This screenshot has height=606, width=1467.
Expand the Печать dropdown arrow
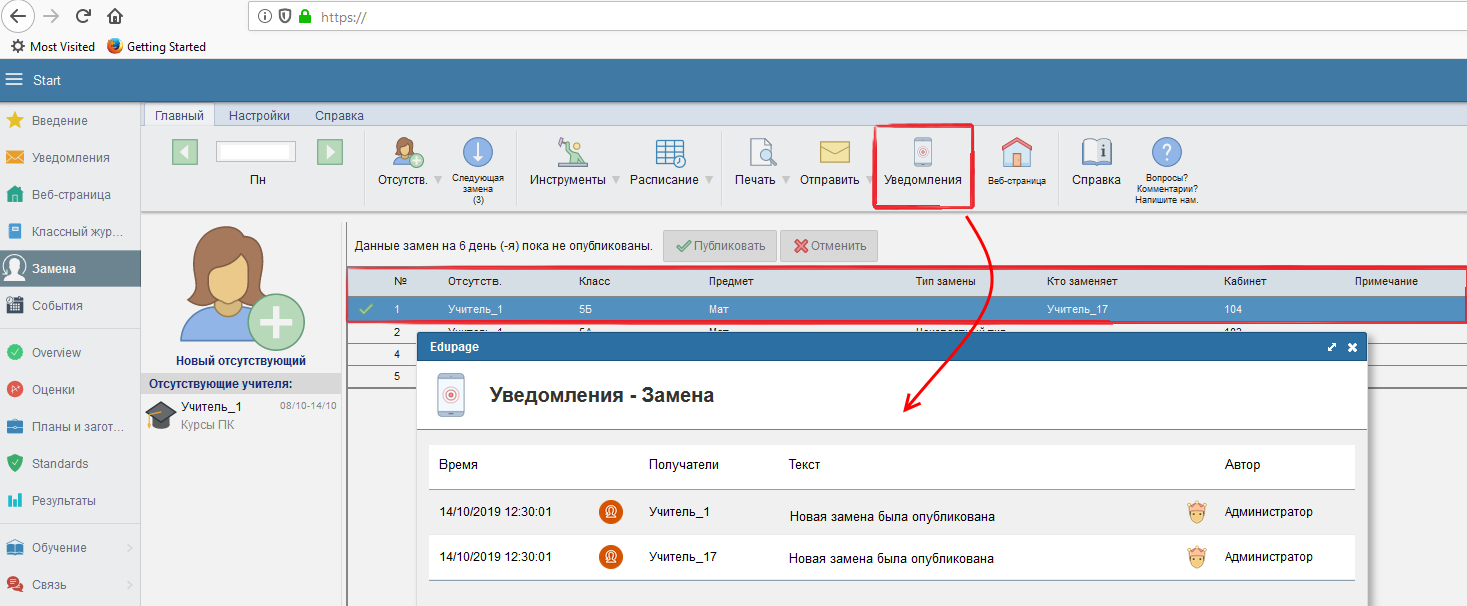coord(786,180)
